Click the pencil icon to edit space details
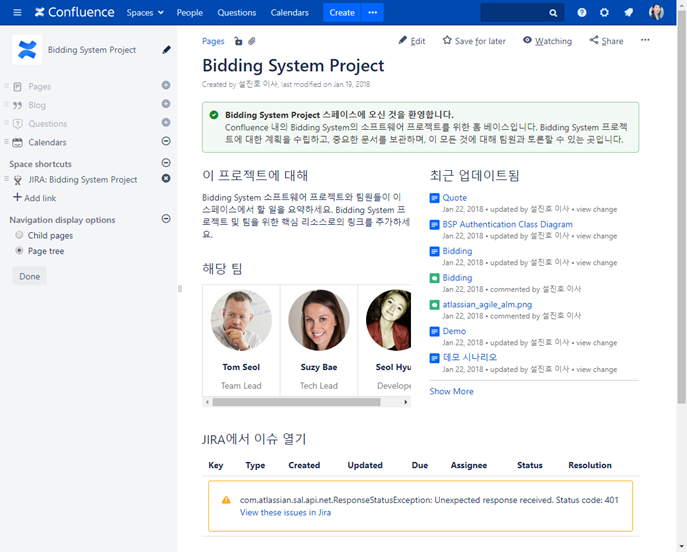The image size is (687, 552). tap(166, 50)
